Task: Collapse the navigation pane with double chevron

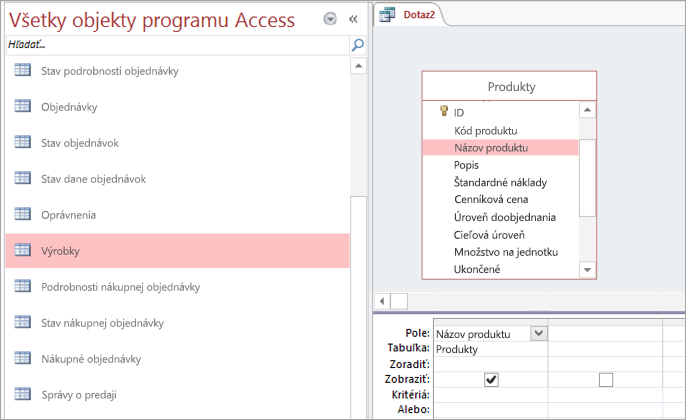Action: [x=353, y=19]
